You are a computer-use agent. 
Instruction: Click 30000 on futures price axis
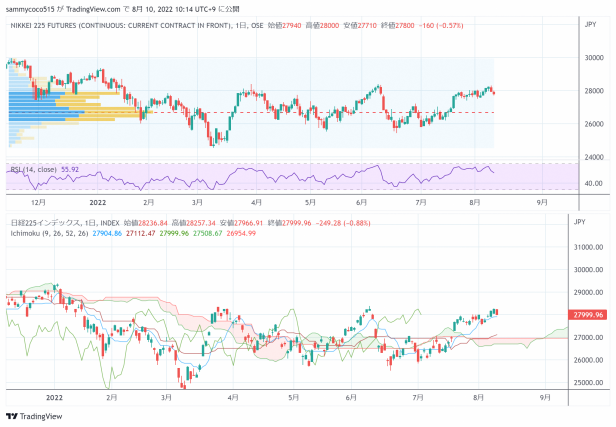(x=594, y=58)
